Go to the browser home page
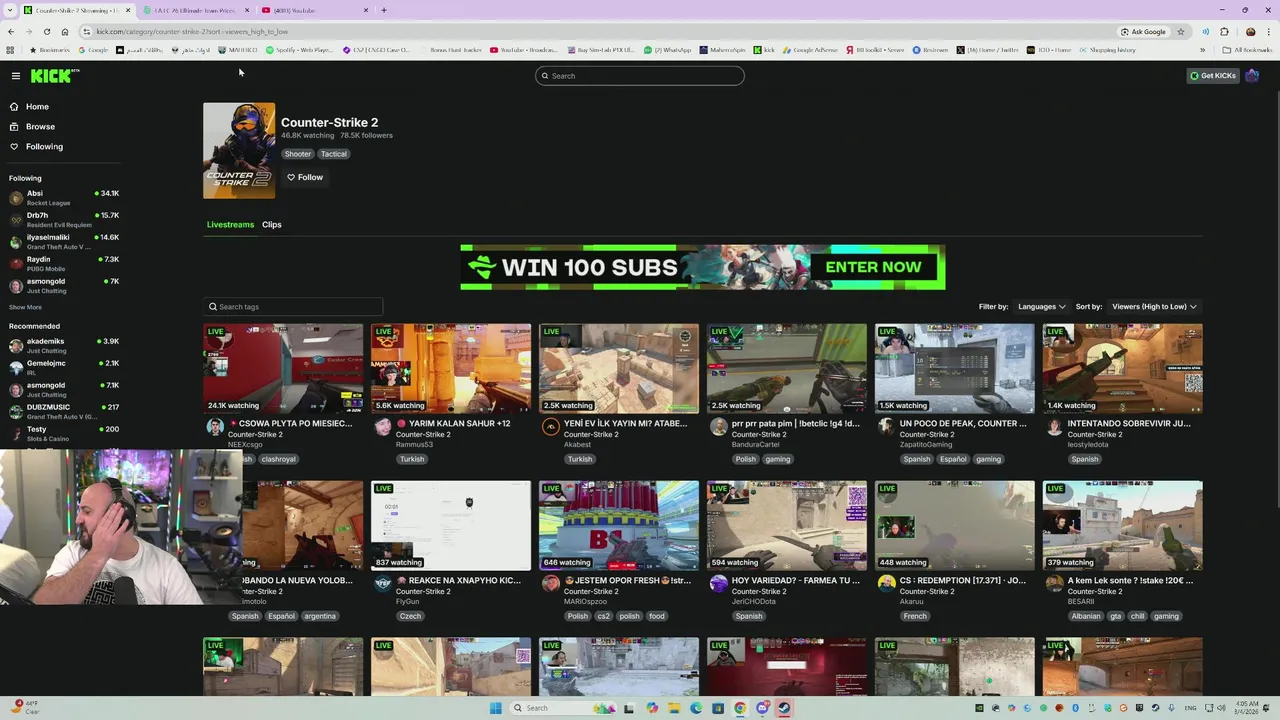Viewport: 1280px width, 720px height. [65, 31]
